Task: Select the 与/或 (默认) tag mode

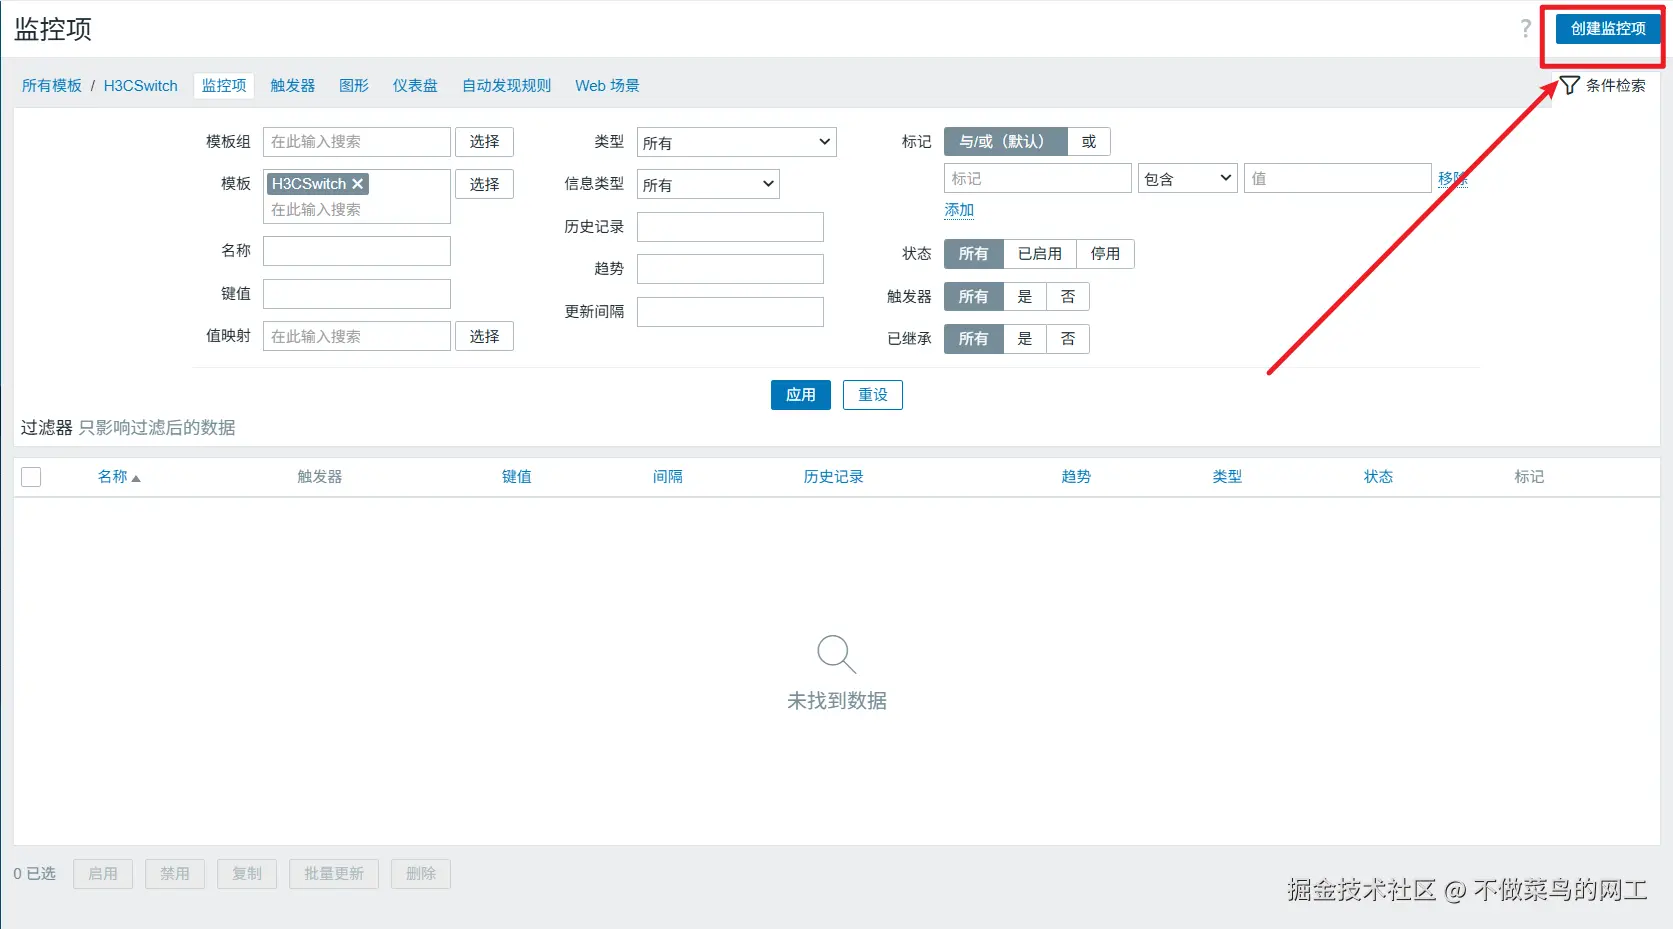Action: [x=1005, y=142]
